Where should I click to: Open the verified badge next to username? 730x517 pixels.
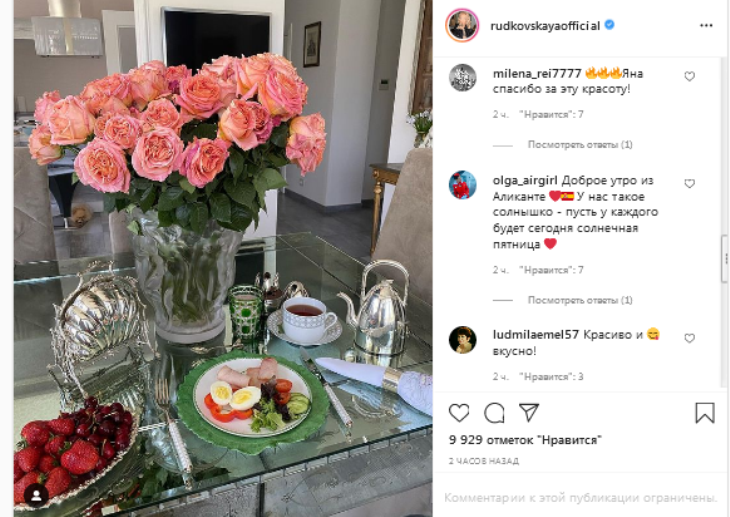(x=609, y=25)
